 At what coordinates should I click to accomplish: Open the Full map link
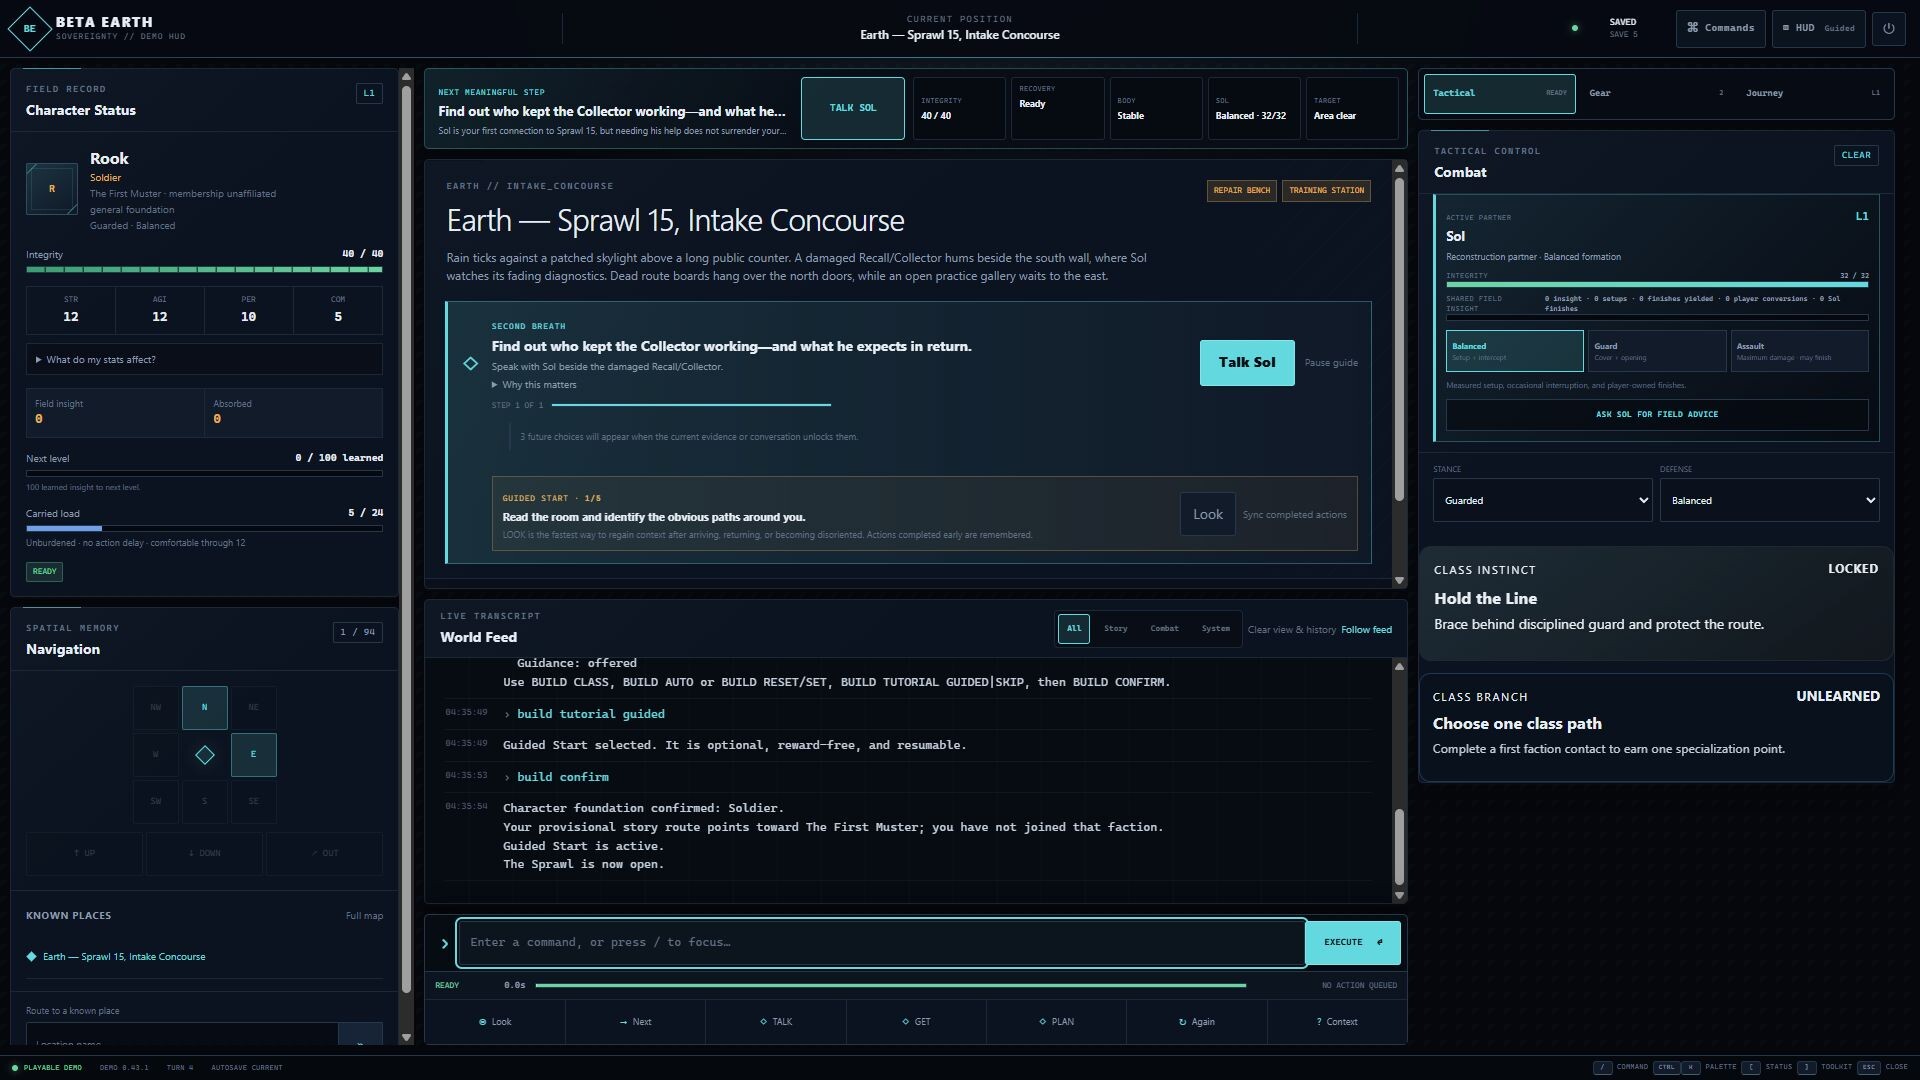[364, 916]
